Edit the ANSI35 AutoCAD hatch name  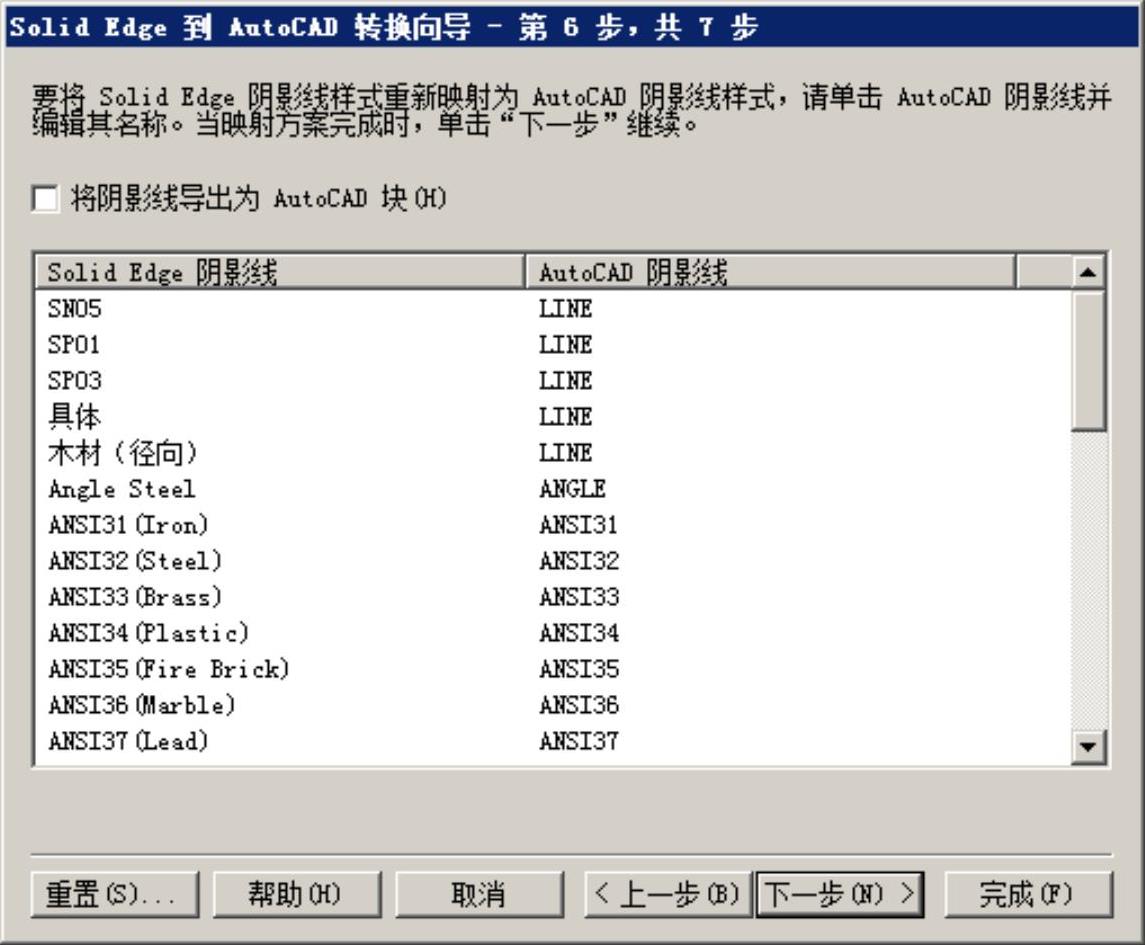click(578, 669)
